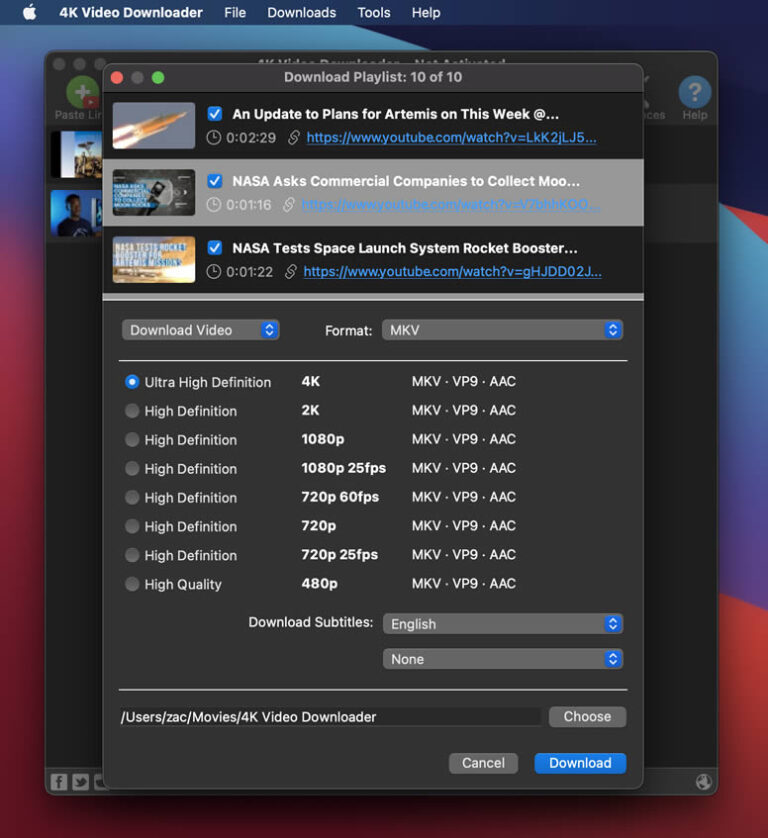This screenshot has height=838, width=768.
Task: Open the English subtitles dropdown
Action: [502, 624]
